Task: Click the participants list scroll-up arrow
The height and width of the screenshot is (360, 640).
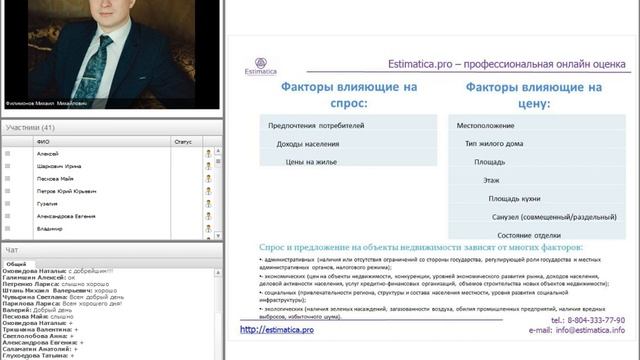Action: [x=218, y=151]
